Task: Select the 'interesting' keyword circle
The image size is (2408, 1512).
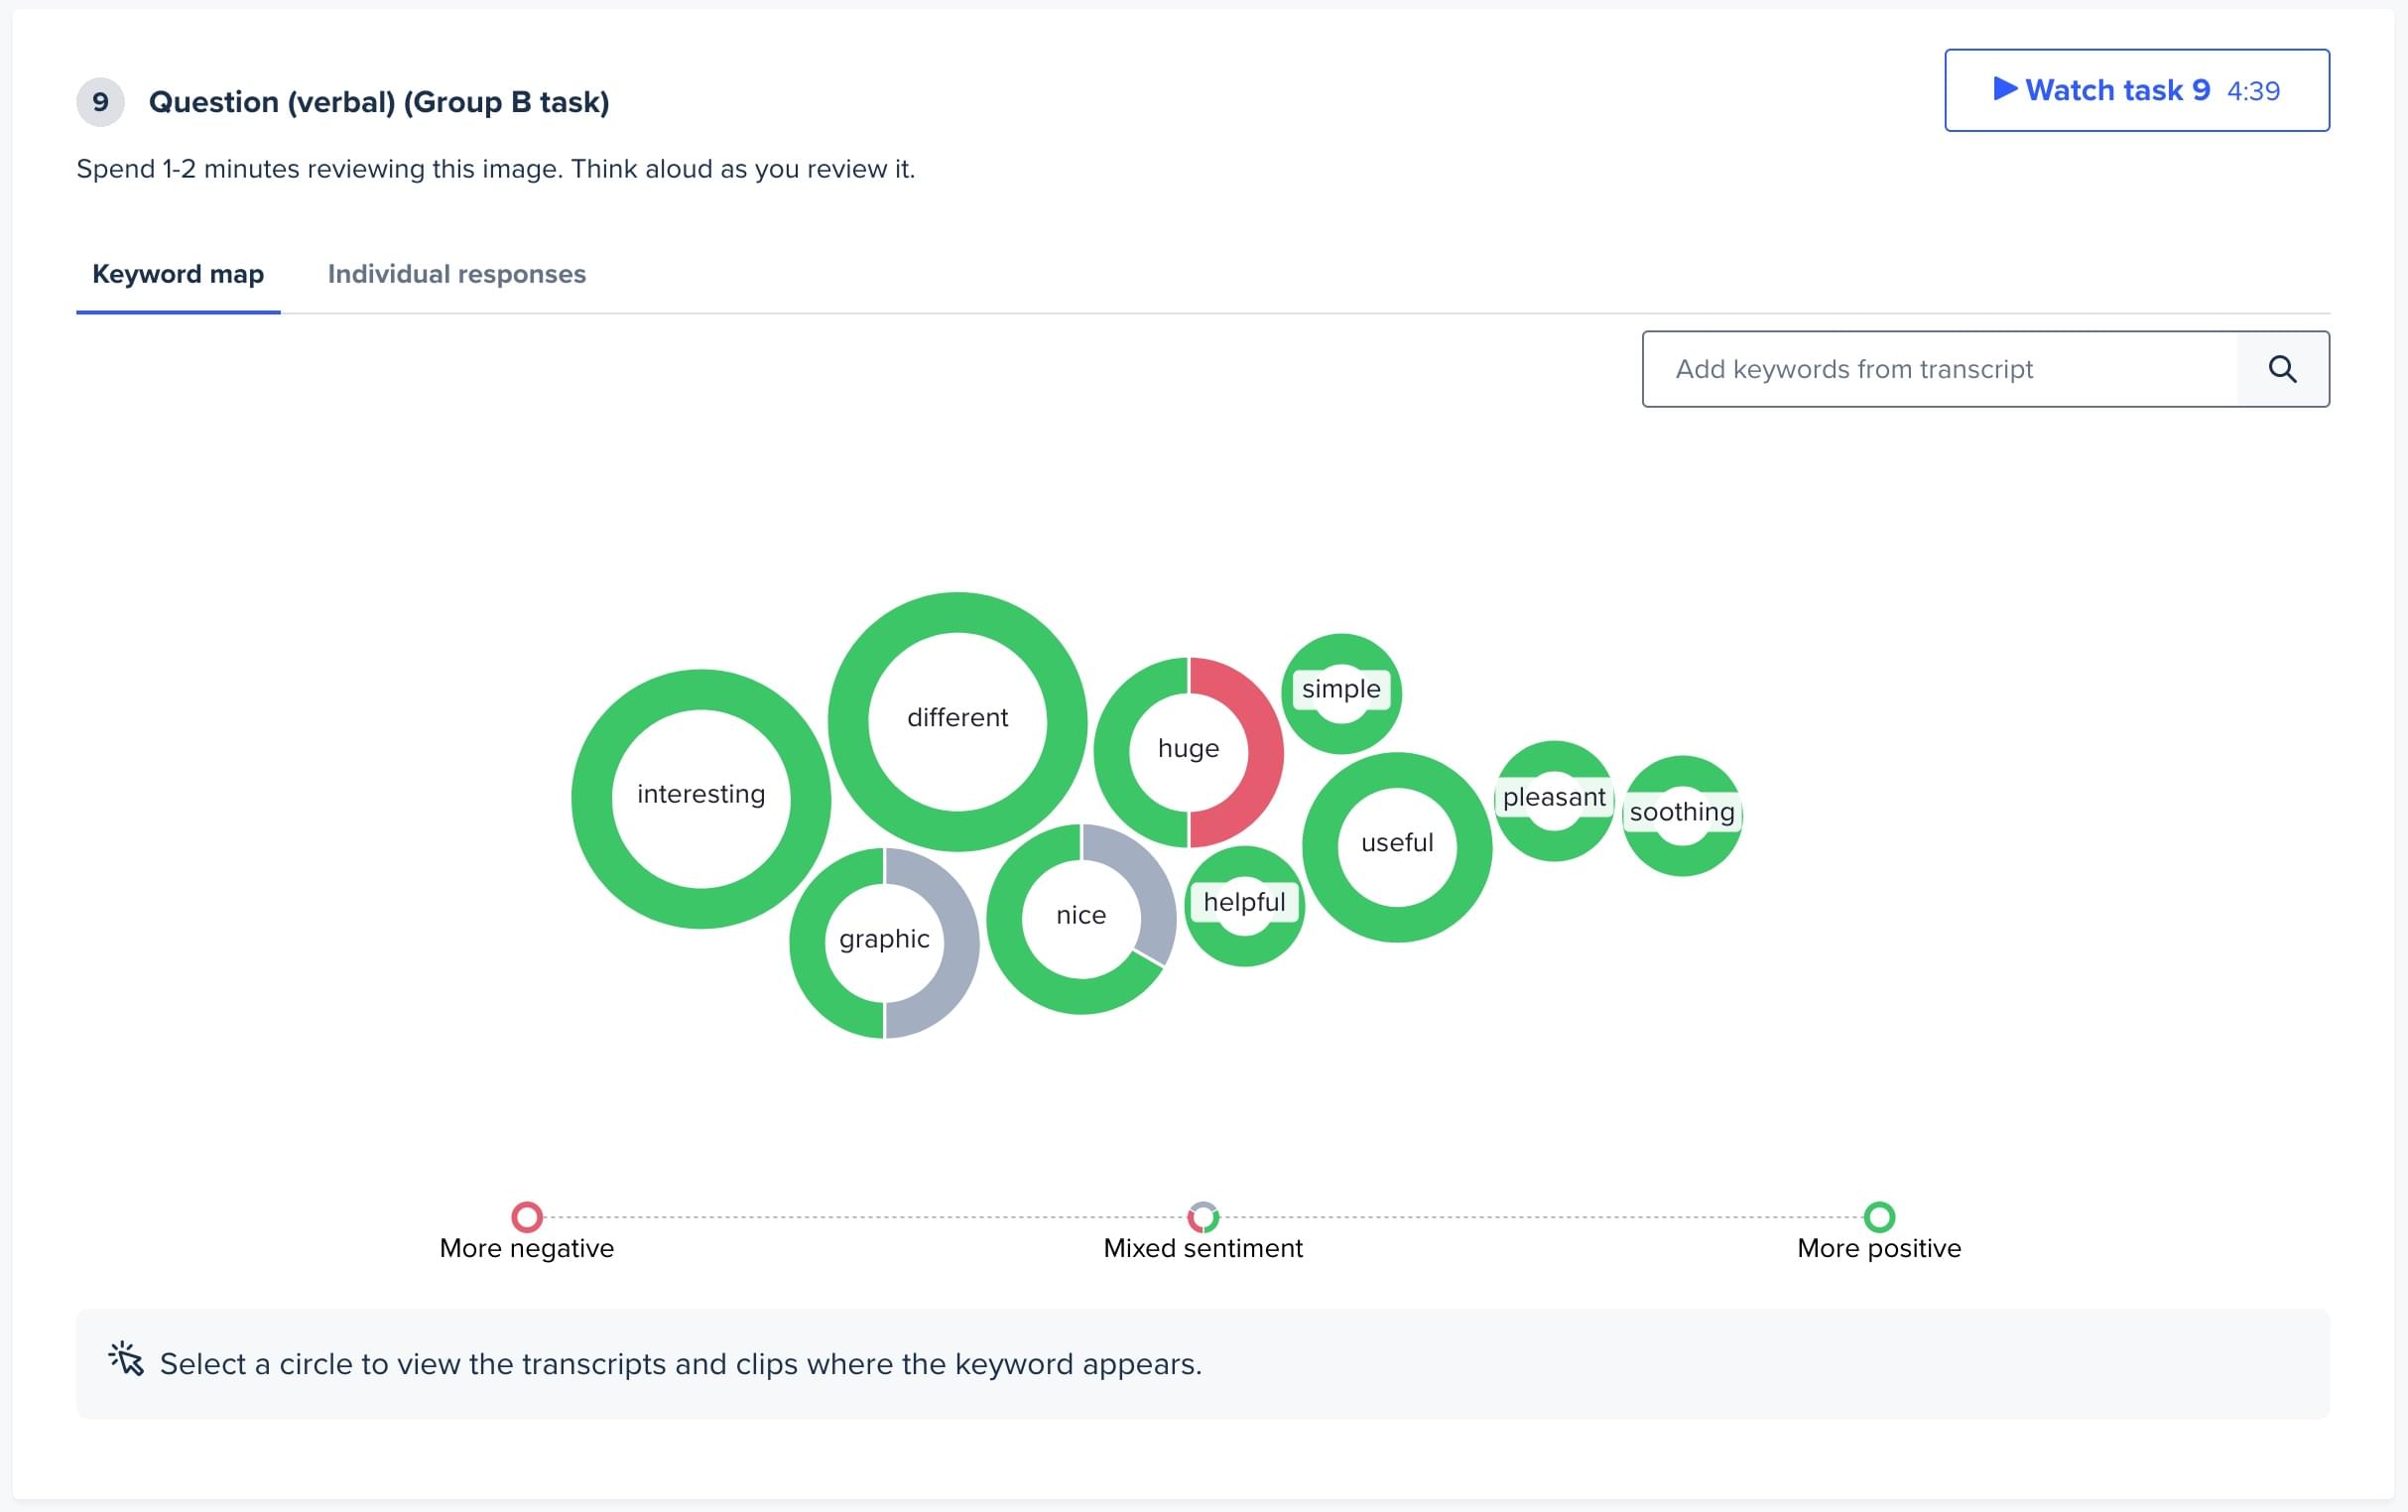Action: [x=698, y=796]
